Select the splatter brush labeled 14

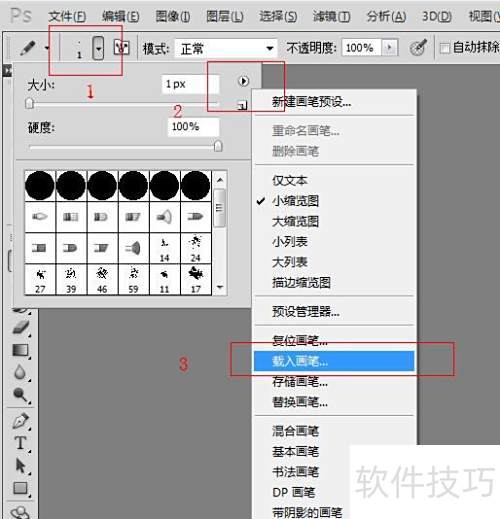coord(164,249)
